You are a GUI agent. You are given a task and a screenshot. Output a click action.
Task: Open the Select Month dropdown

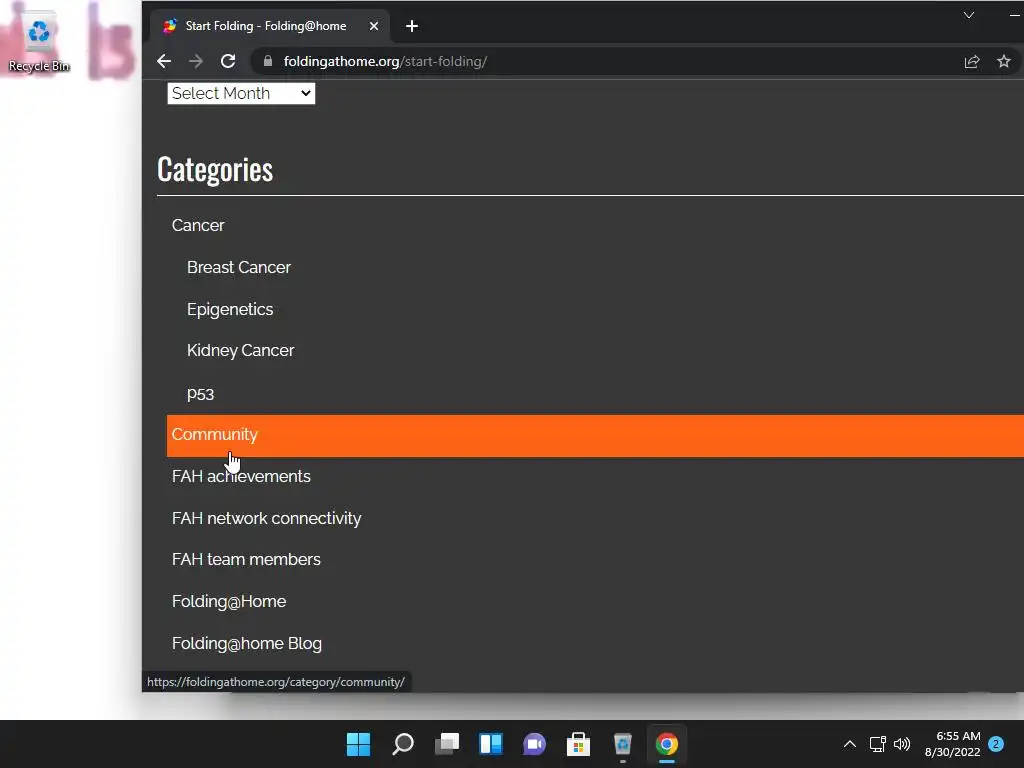241,93
